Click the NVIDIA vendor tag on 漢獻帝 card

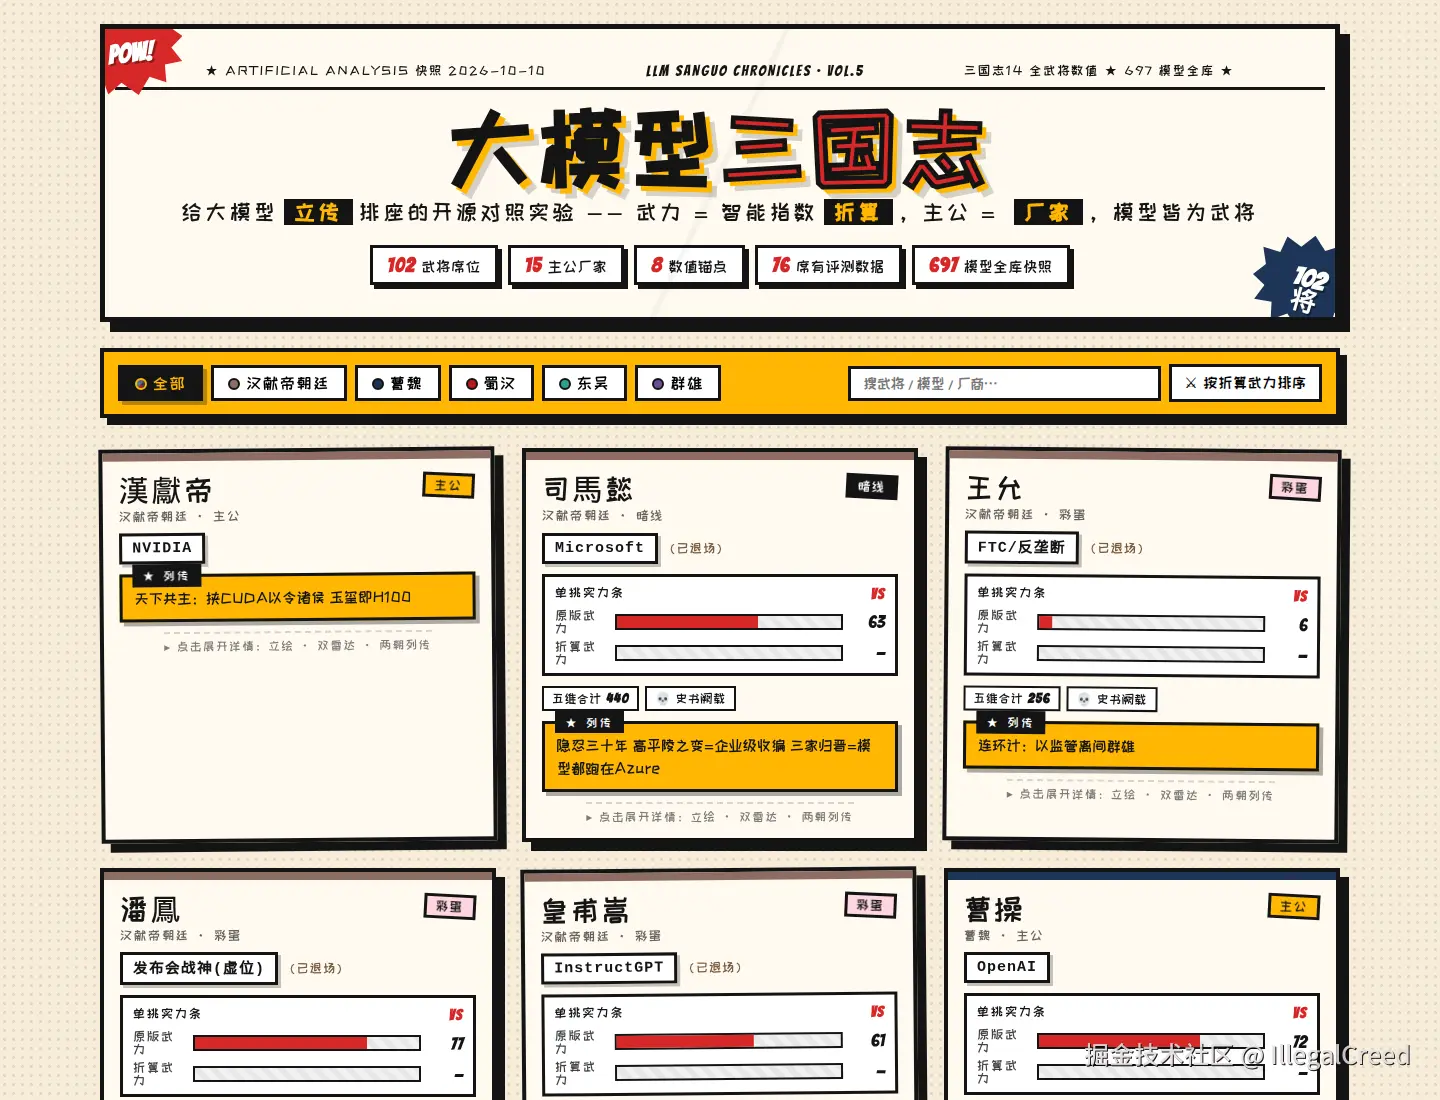pos(162,548)
